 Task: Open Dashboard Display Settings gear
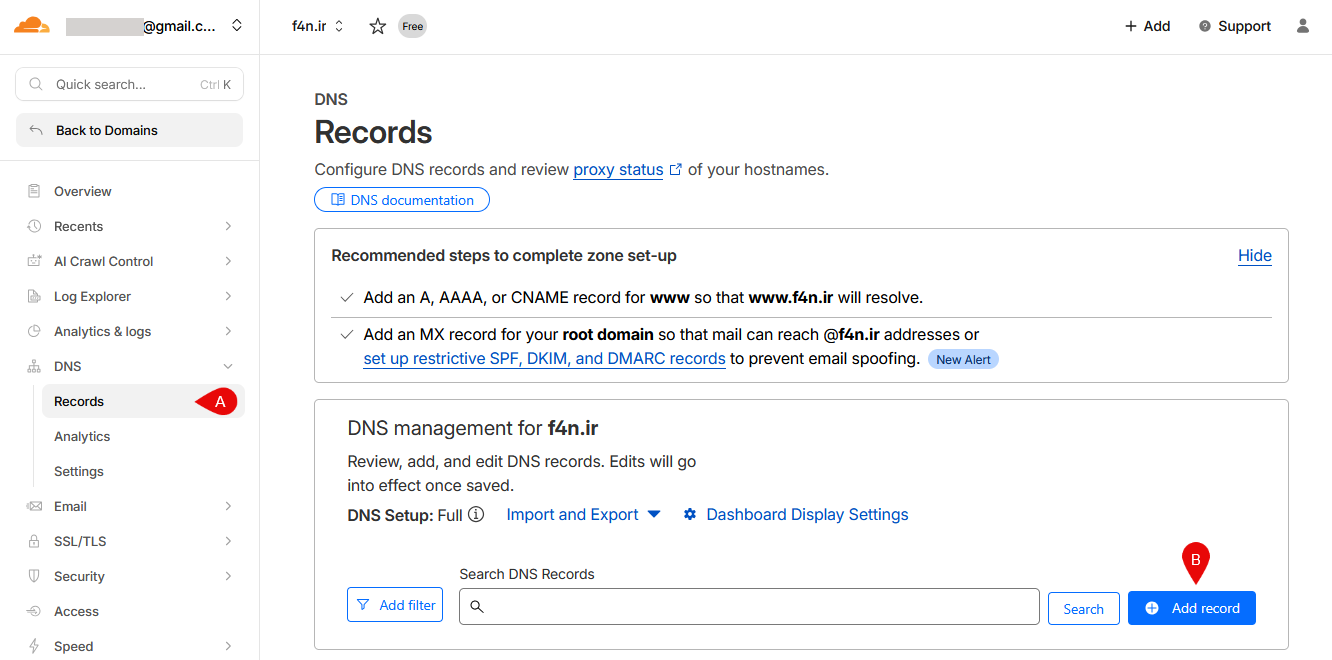[x=690, y=515]
